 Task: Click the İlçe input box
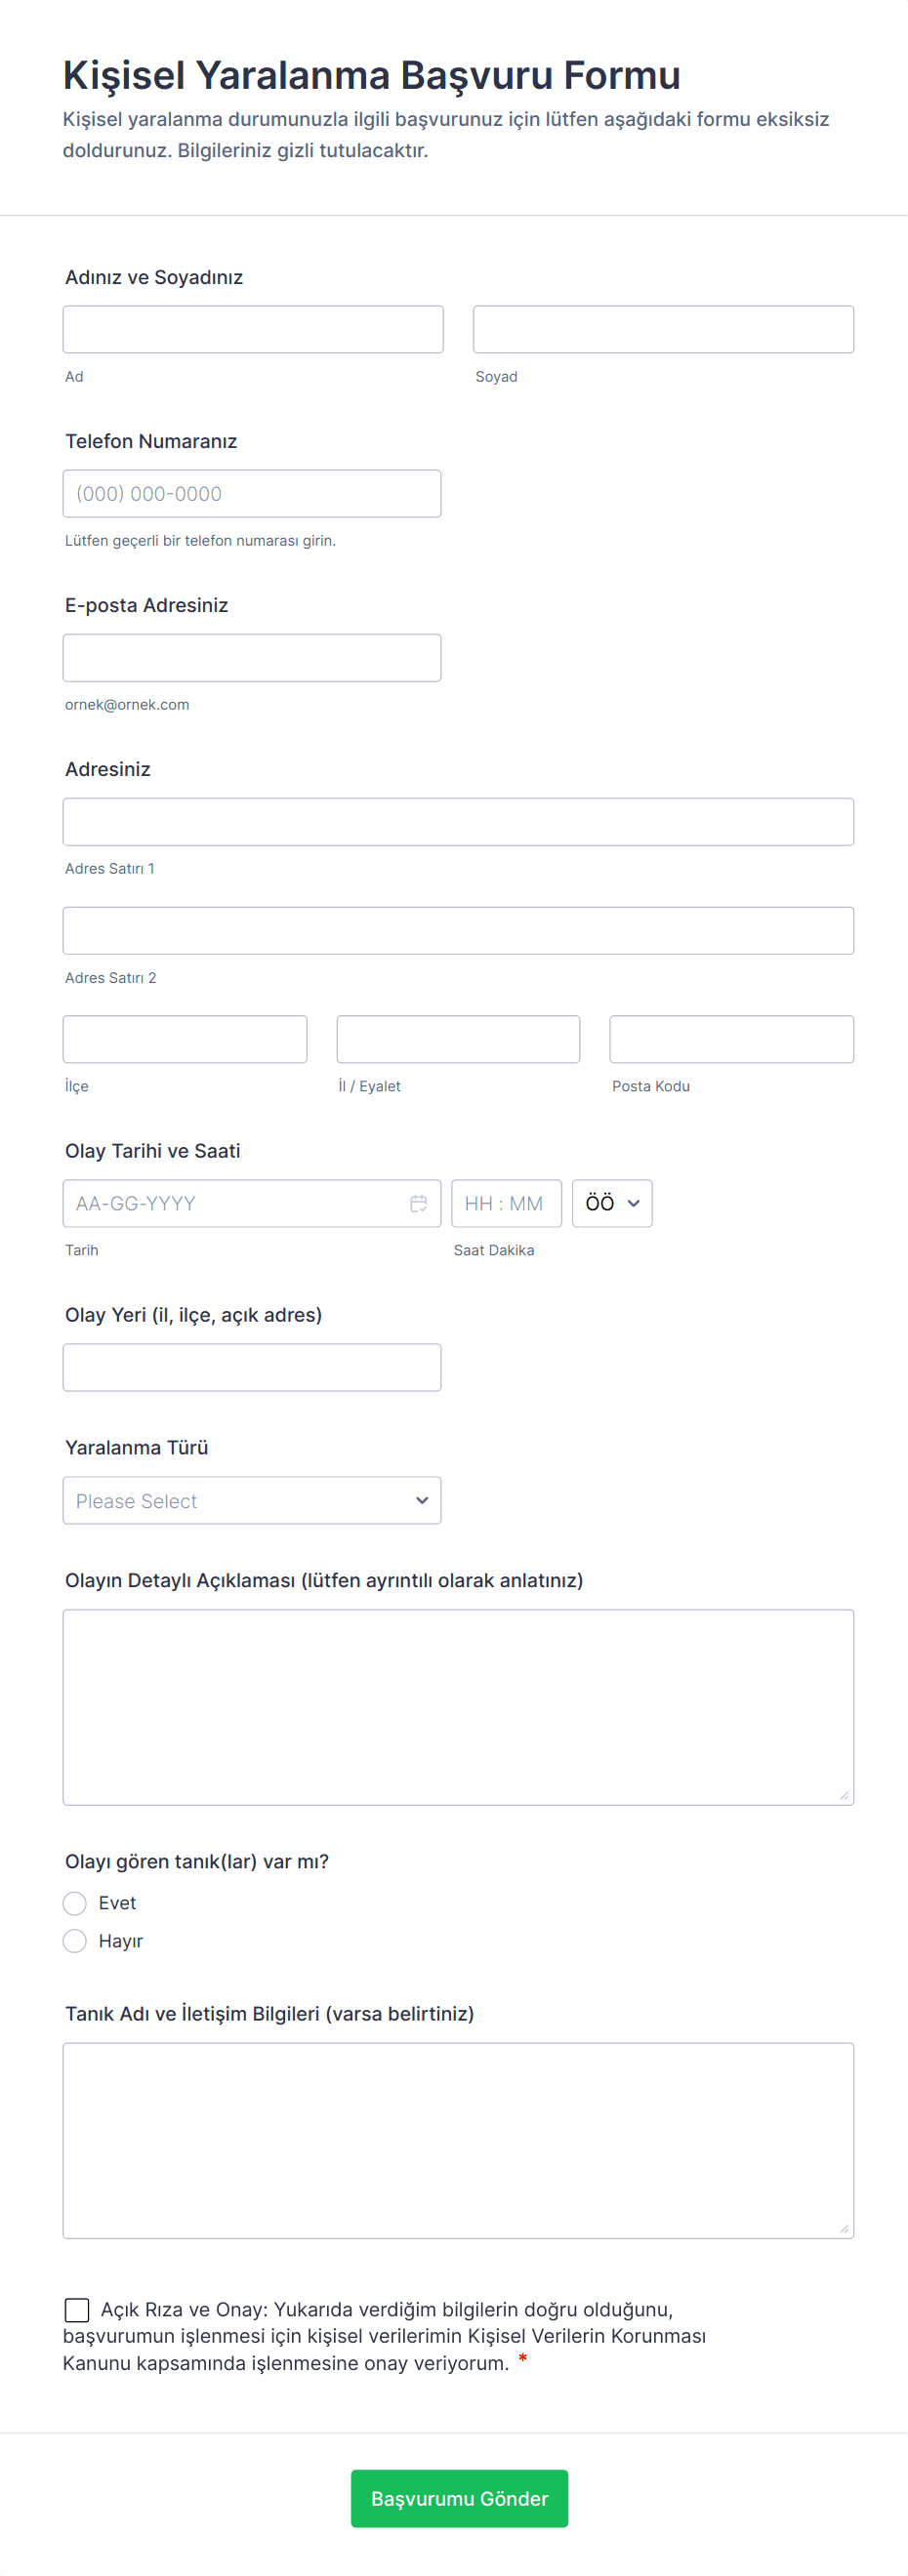(185, 1039)
